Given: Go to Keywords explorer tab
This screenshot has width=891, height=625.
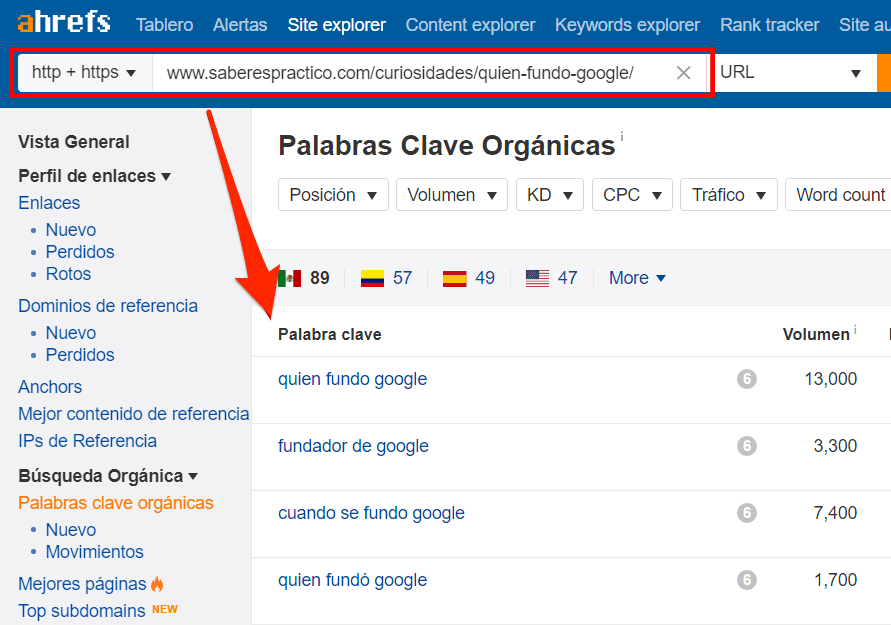Looking at the screenshot, I should tap(627, 25).
